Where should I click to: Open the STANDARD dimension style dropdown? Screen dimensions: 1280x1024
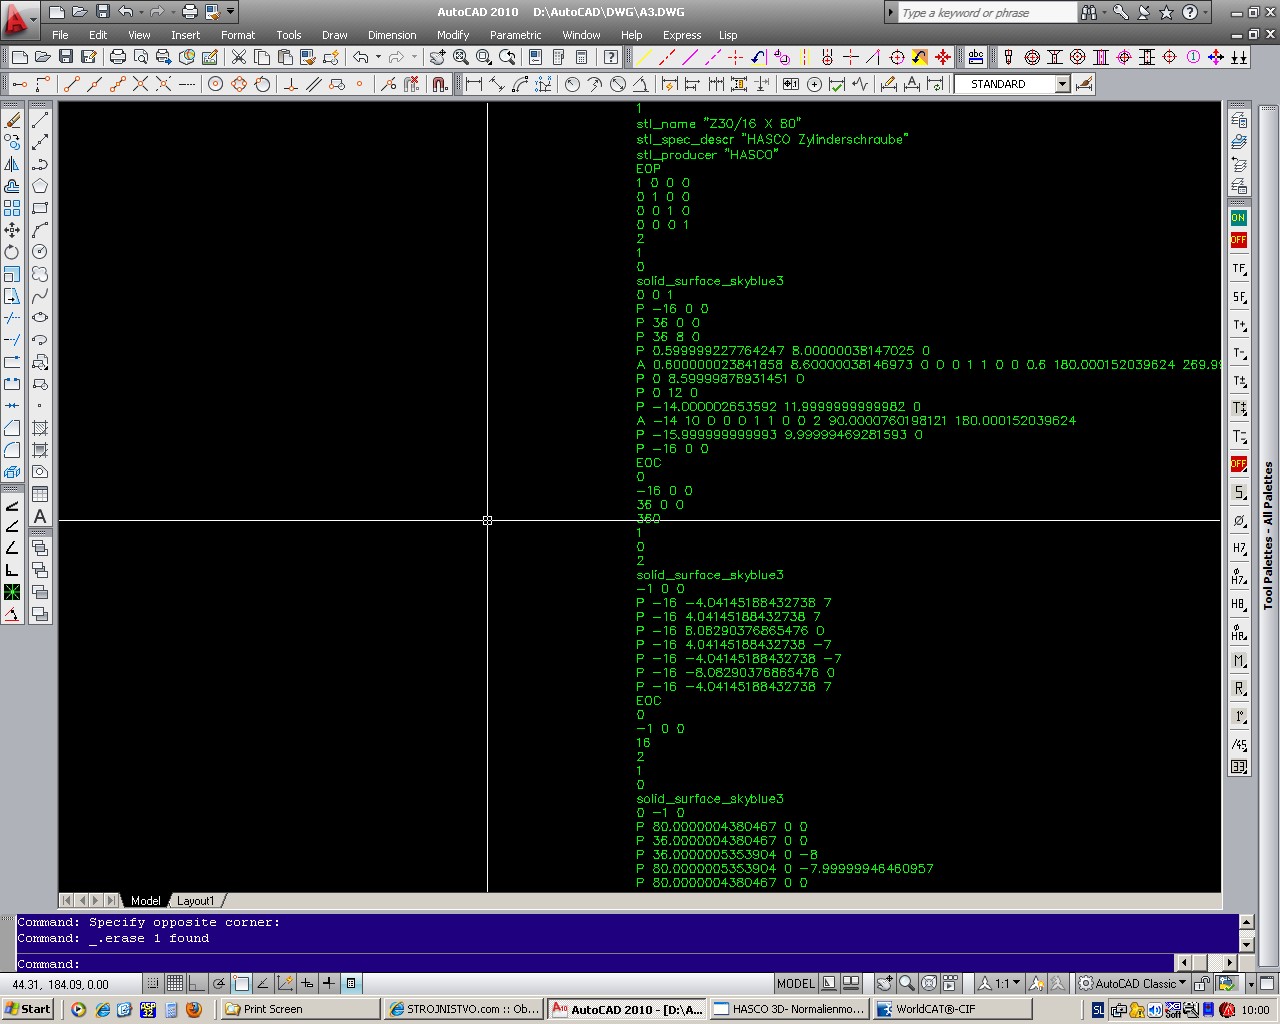coord(1062,85)
